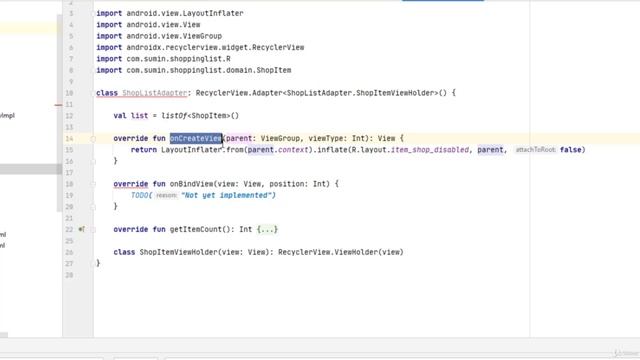Click R.layout.item_shop_disabled resource reference
Image resolution: width=640 pixels, height=360 pixels.
click(x=409, y=150)
